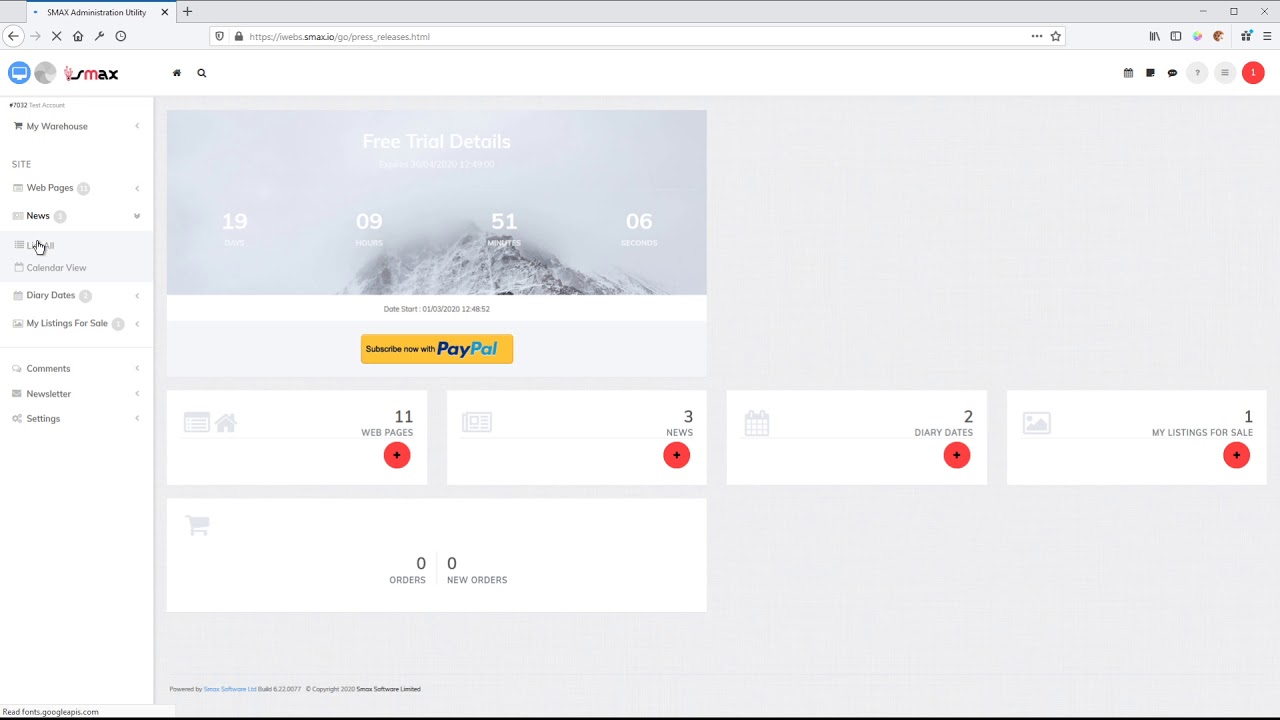Open Firefox library icon
The image size is (1280, 720).
[x=1155, y=36]
